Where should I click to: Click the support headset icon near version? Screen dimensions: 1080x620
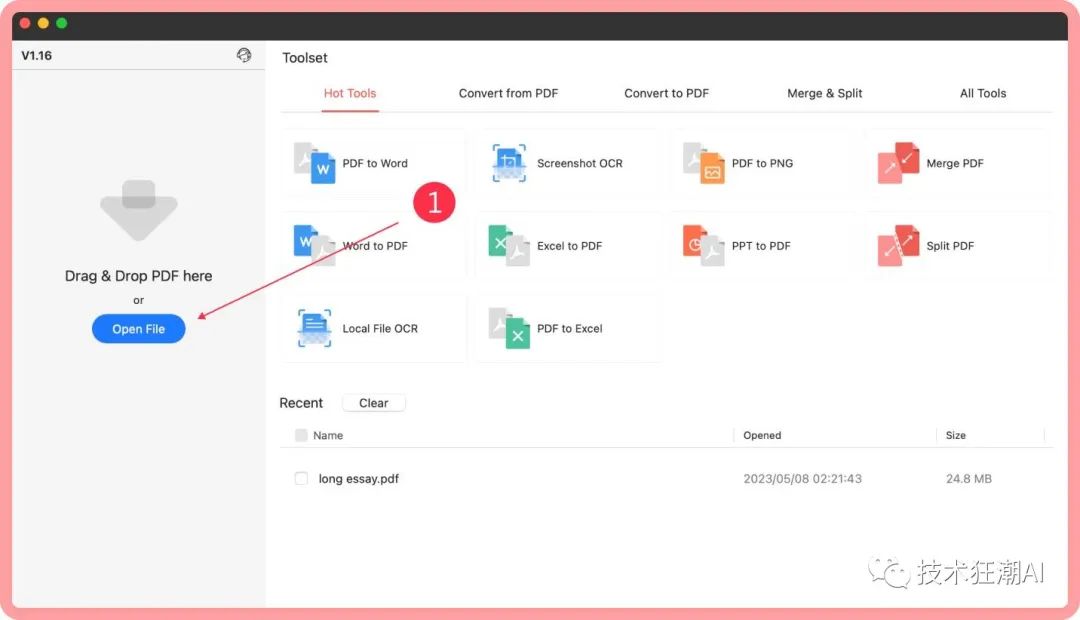pos(244,55)
